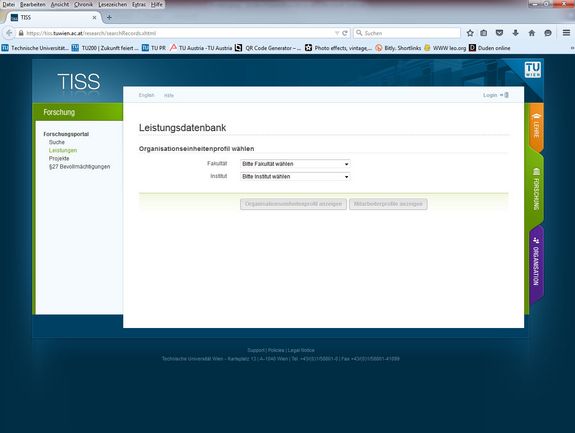Open the downloads arrow icon

[x=515, y=33]
